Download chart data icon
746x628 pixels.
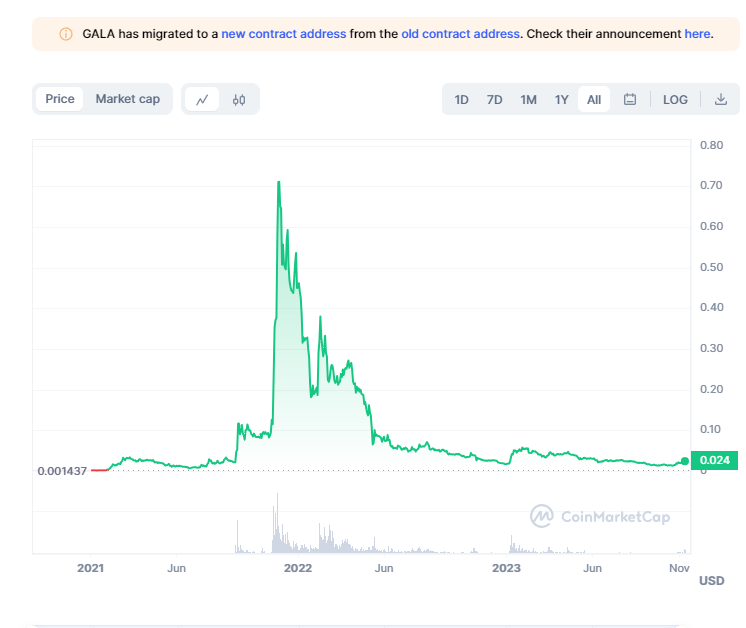point(721,99)
